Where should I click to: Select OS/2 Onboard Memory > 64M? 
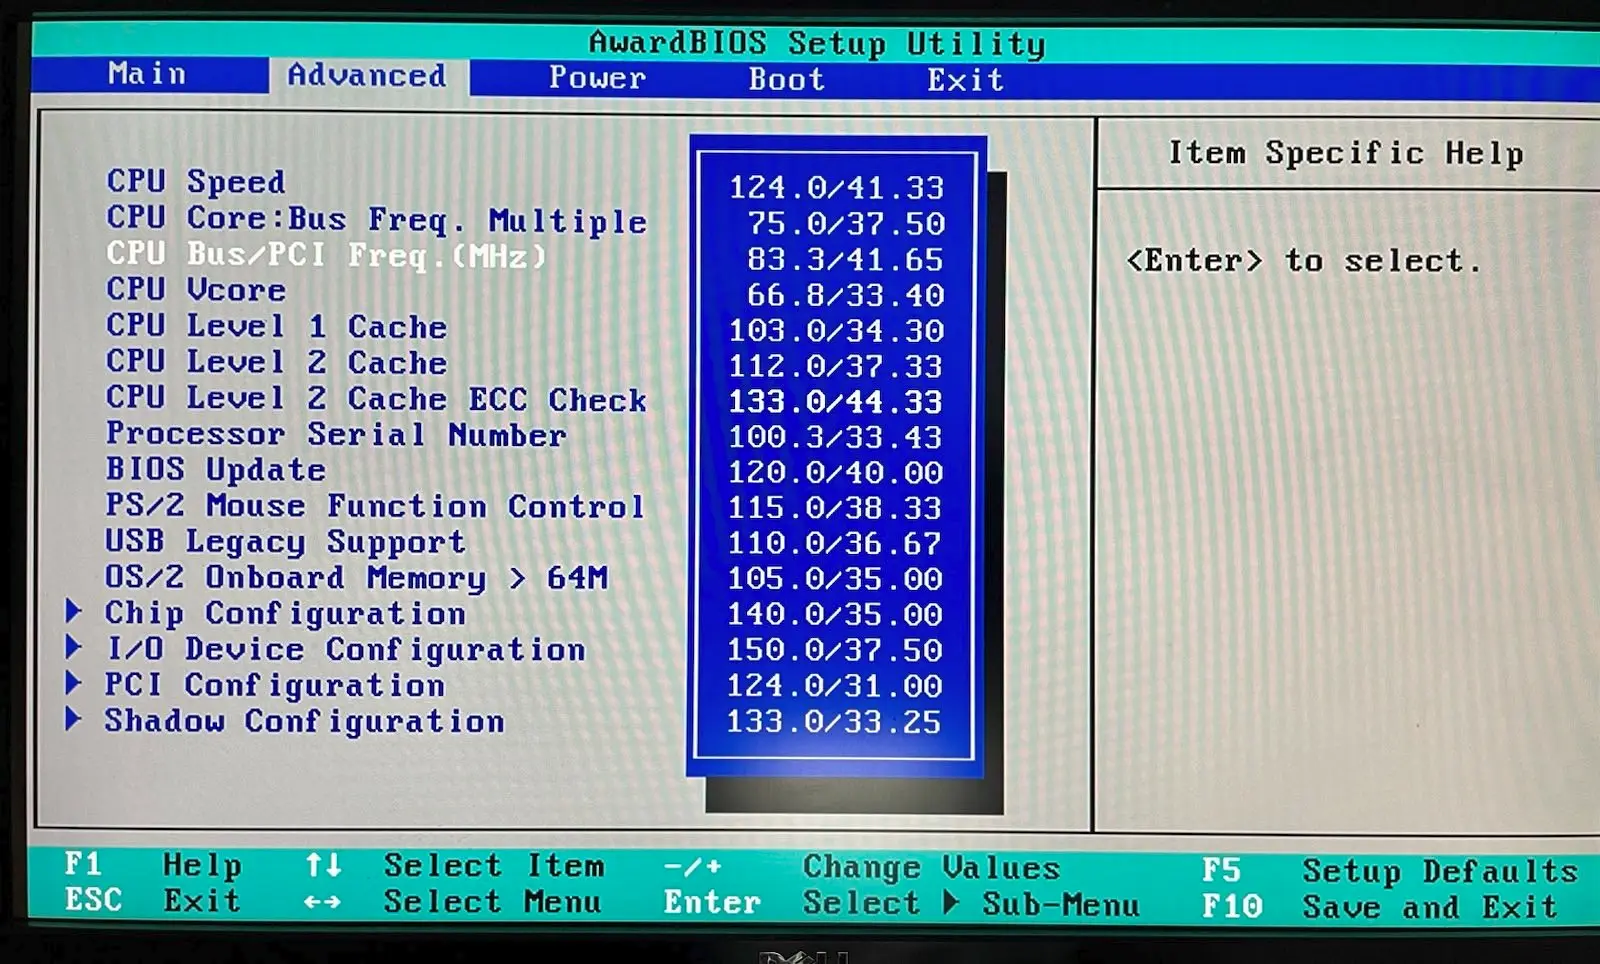coord(356,578)
